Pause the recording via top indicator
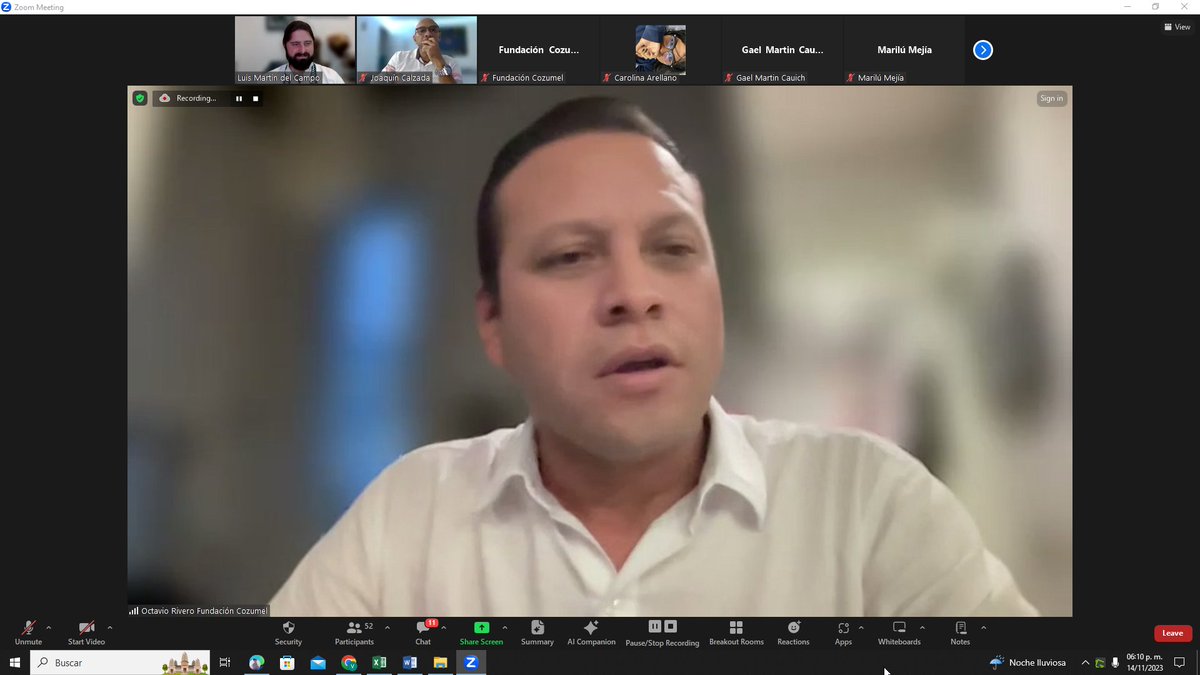This screenshot has width=1200, height=675. pos(239,98)
